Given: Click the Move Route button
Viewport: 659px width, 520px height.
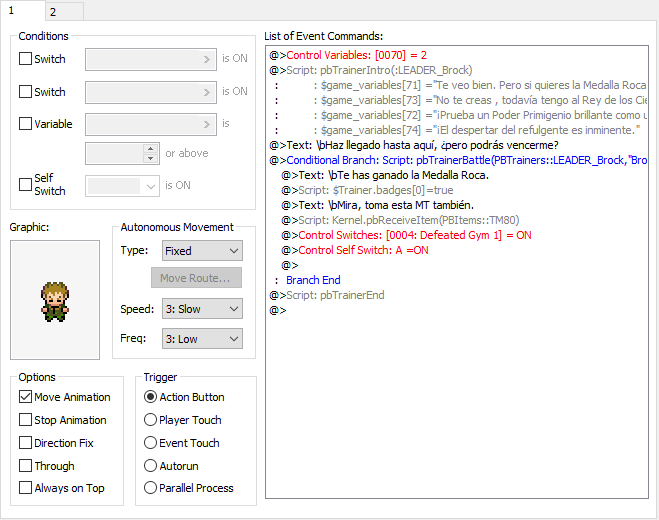Looking at the screenshot, I should click(x=196, y=277).
